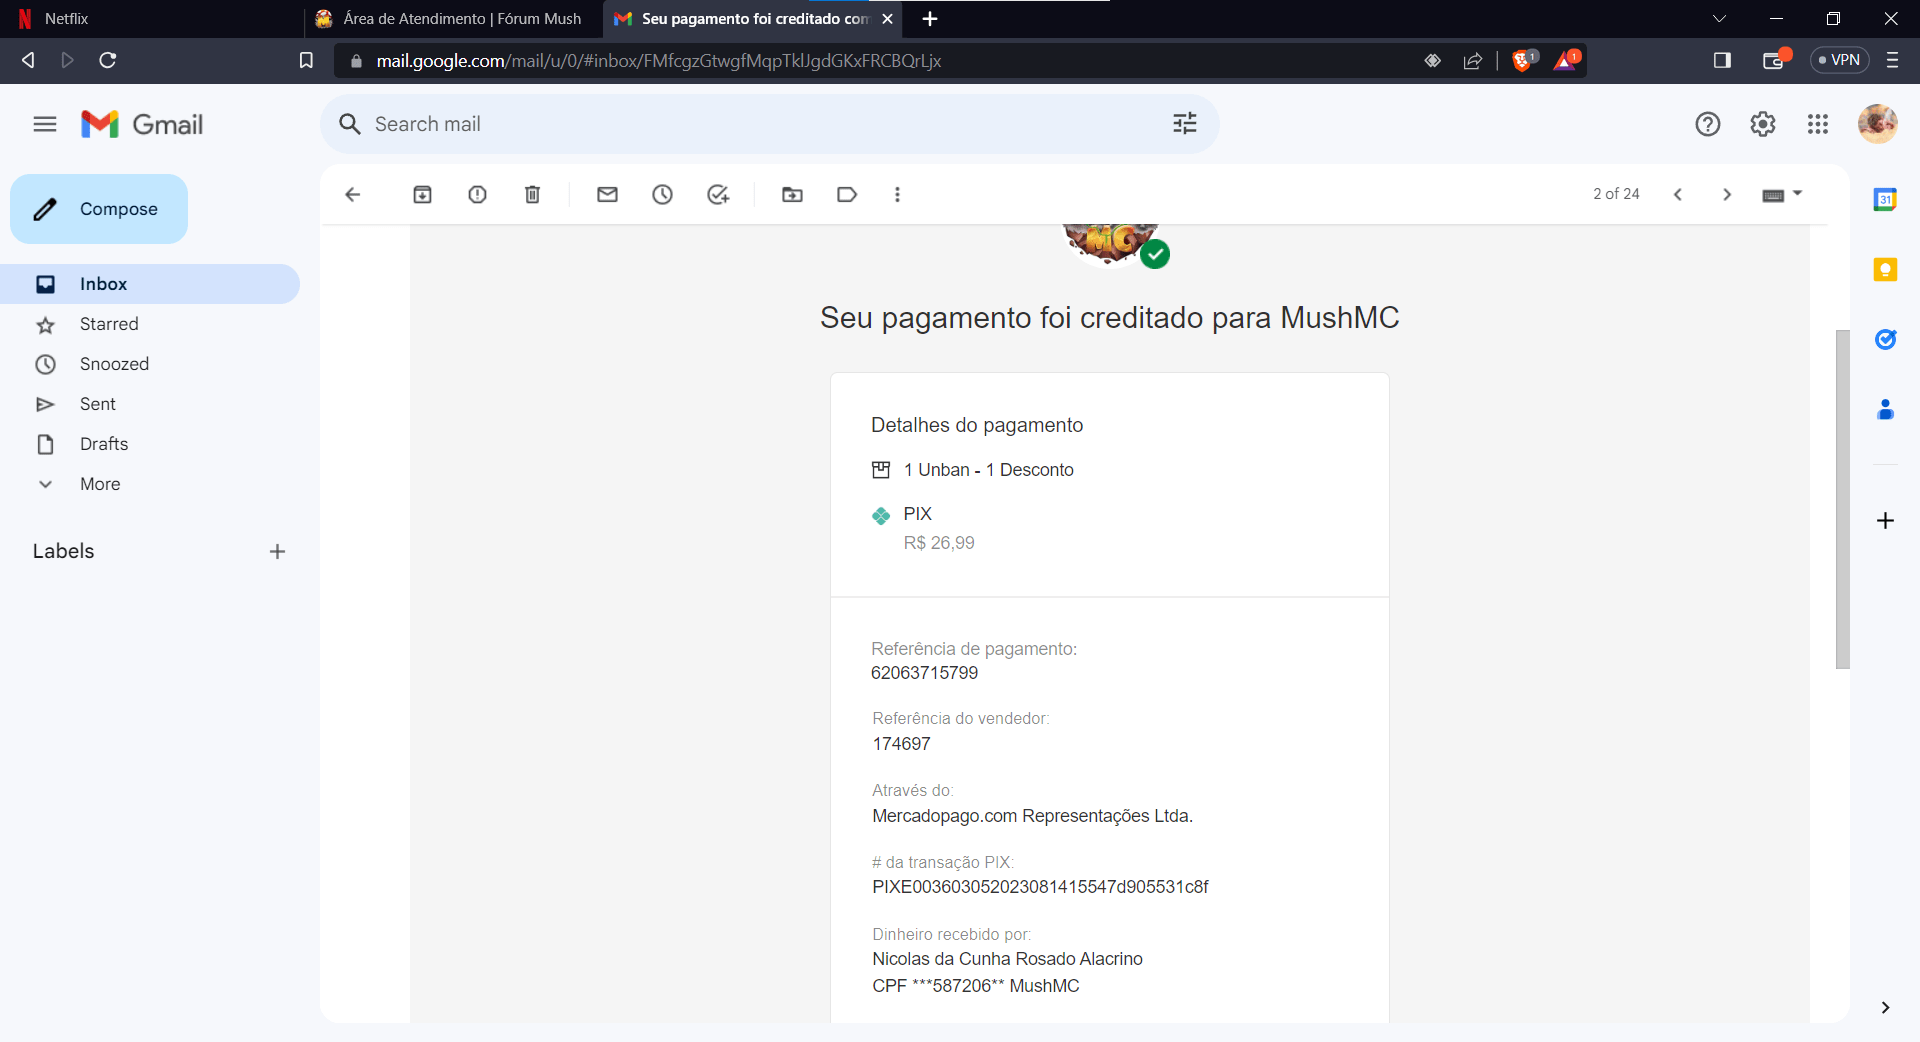
Task: Open Brave Shields icon
Action: pos(1523,60)
